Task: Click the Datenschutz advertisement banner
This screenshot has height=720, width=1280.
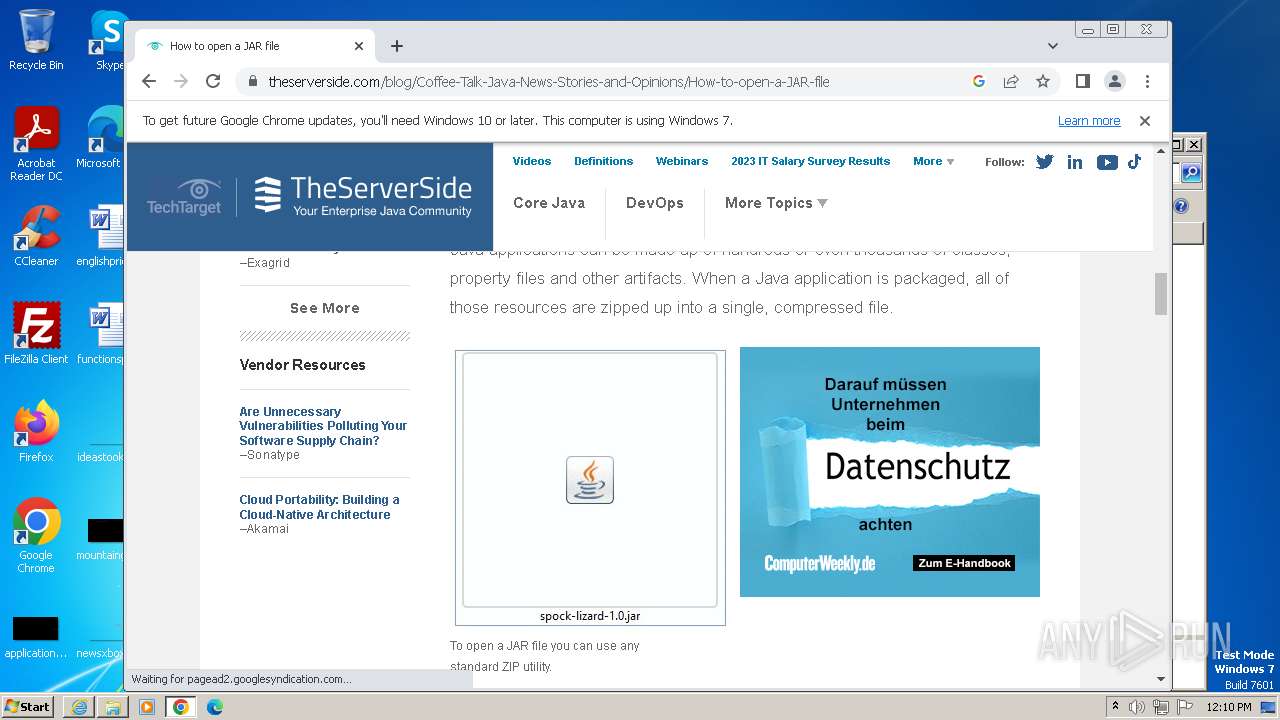Action: click(890, 472)
